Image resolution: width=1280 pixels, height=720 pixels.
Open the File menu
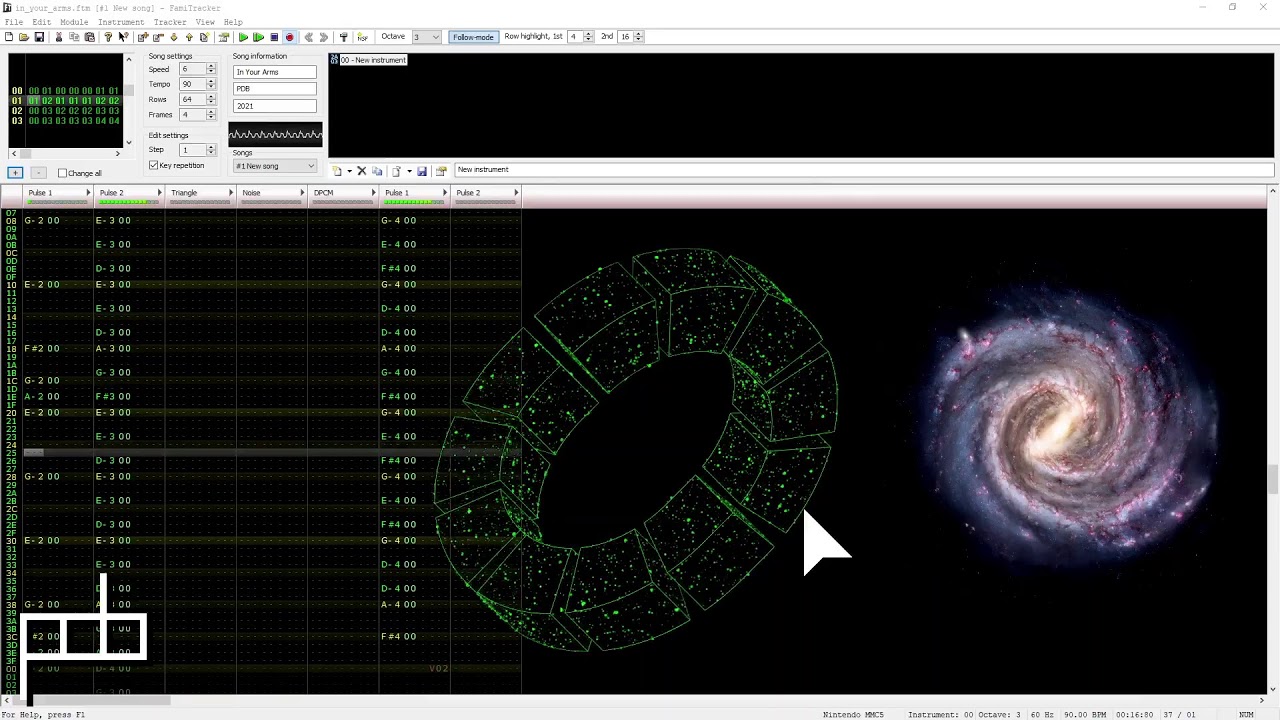click(14, 22)
